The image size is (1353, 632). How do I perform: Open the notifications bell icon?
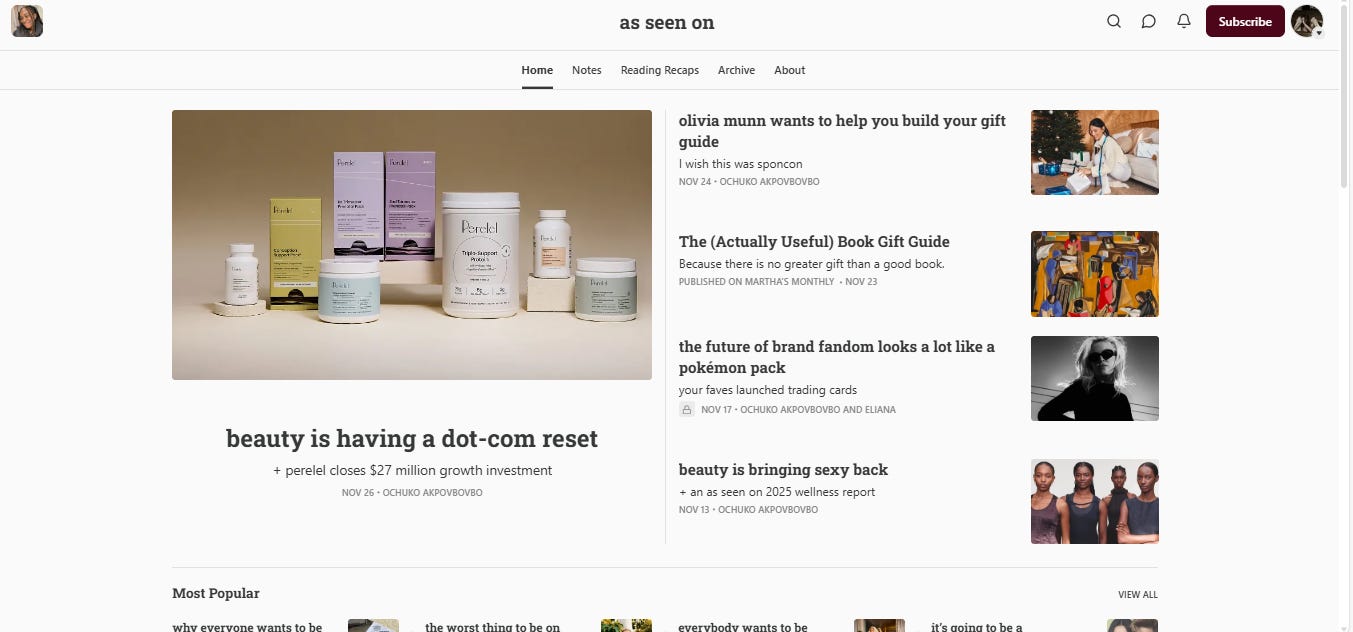tap(1184, 21)
